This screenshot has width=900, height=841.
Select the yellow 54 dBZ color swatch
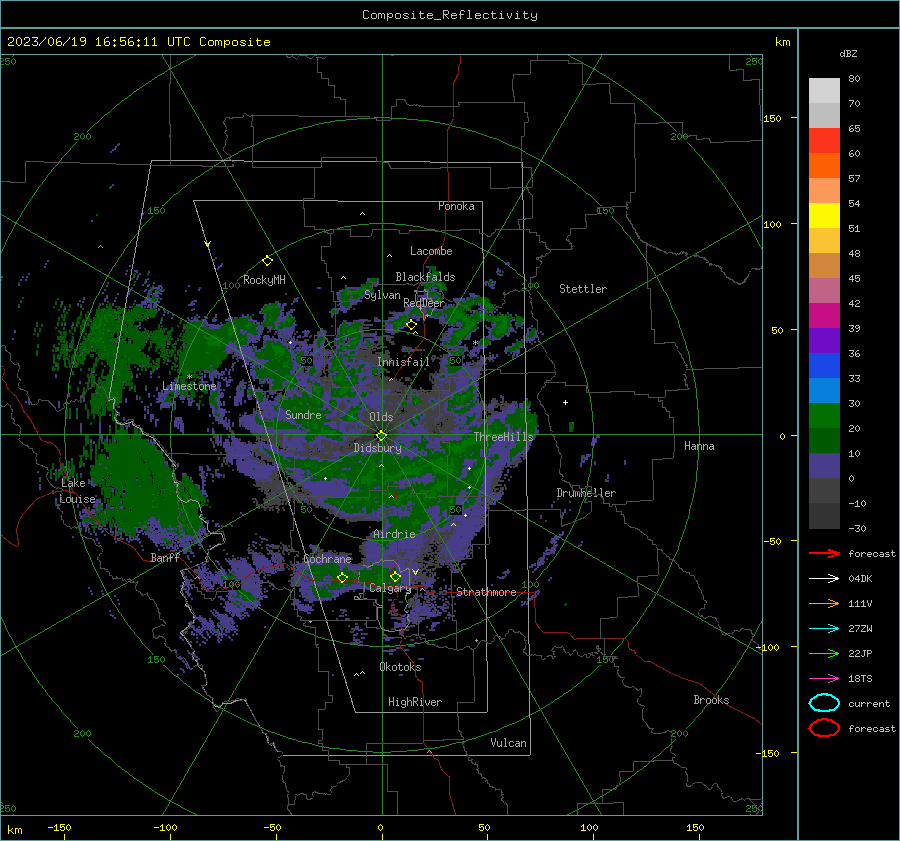(824, 216)
